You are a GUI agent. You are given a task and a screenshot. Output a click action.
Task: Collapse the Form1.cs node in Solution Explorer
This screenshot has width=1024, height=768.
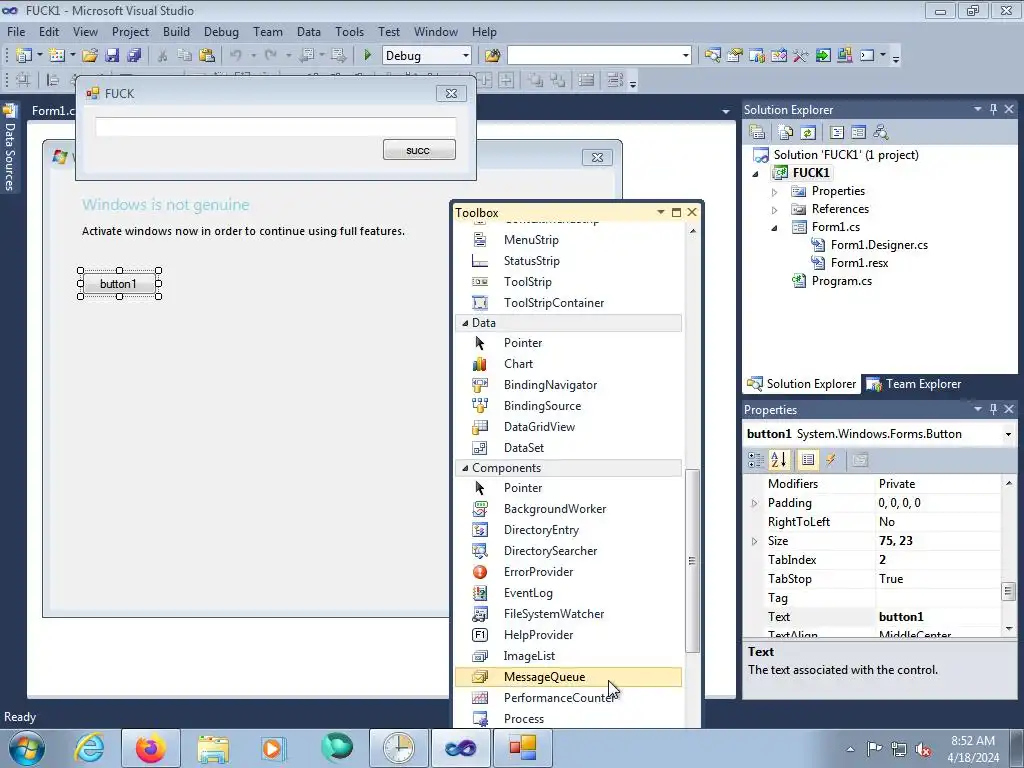pos(775,228)
